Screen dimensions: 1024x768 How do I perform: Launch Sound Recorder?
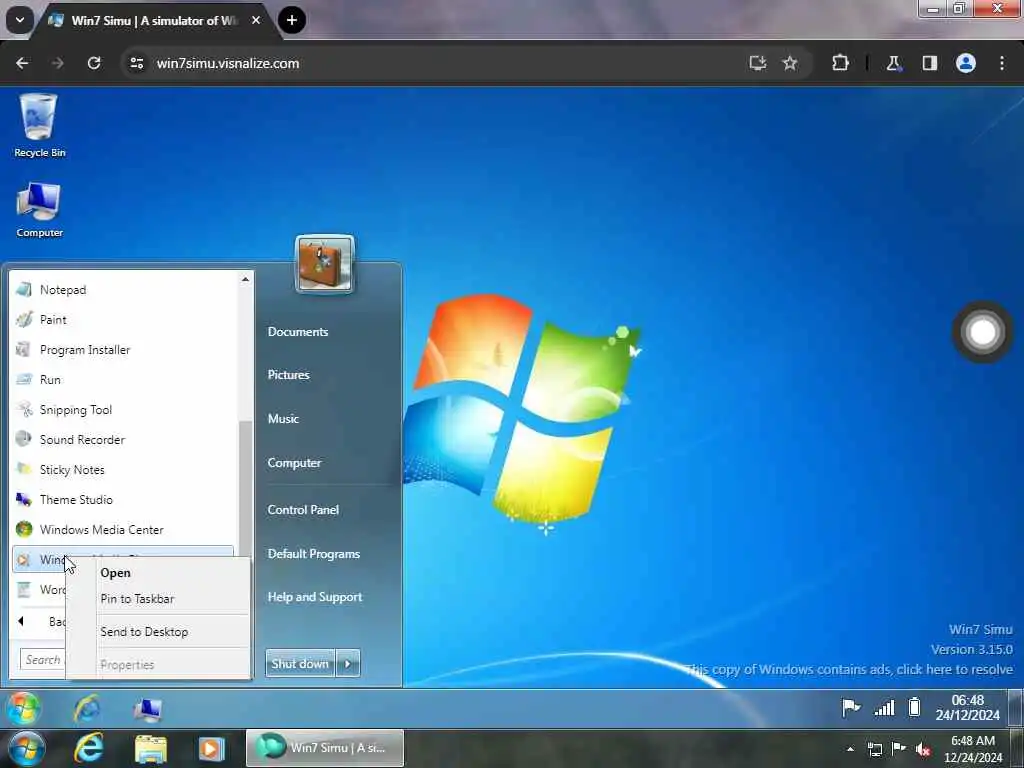click(x=123, y=440)
